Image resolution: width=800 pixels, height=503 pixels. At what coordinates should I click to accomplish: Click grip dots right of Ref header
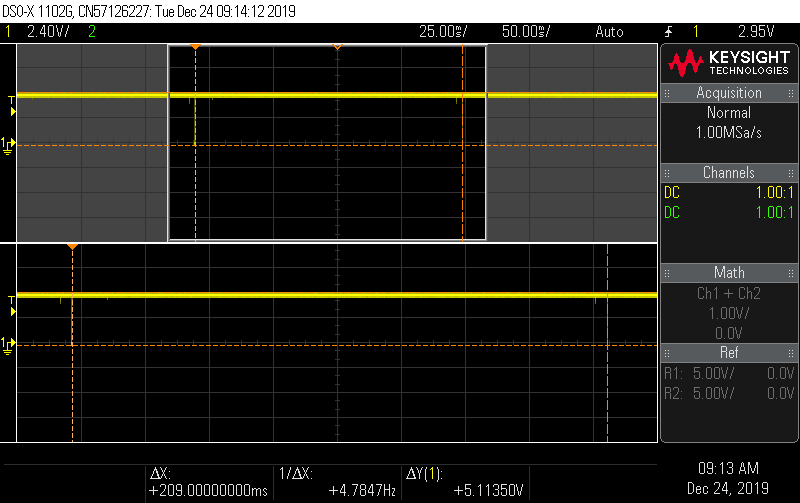[x=791, y=353]
